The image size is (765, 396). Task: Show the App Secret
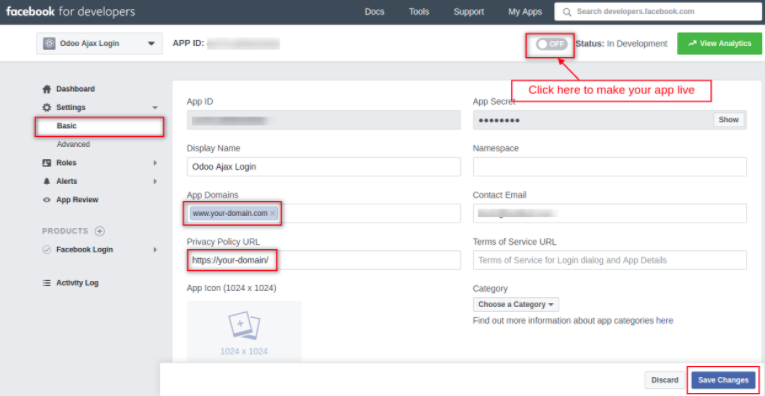(x=728, y=120)
